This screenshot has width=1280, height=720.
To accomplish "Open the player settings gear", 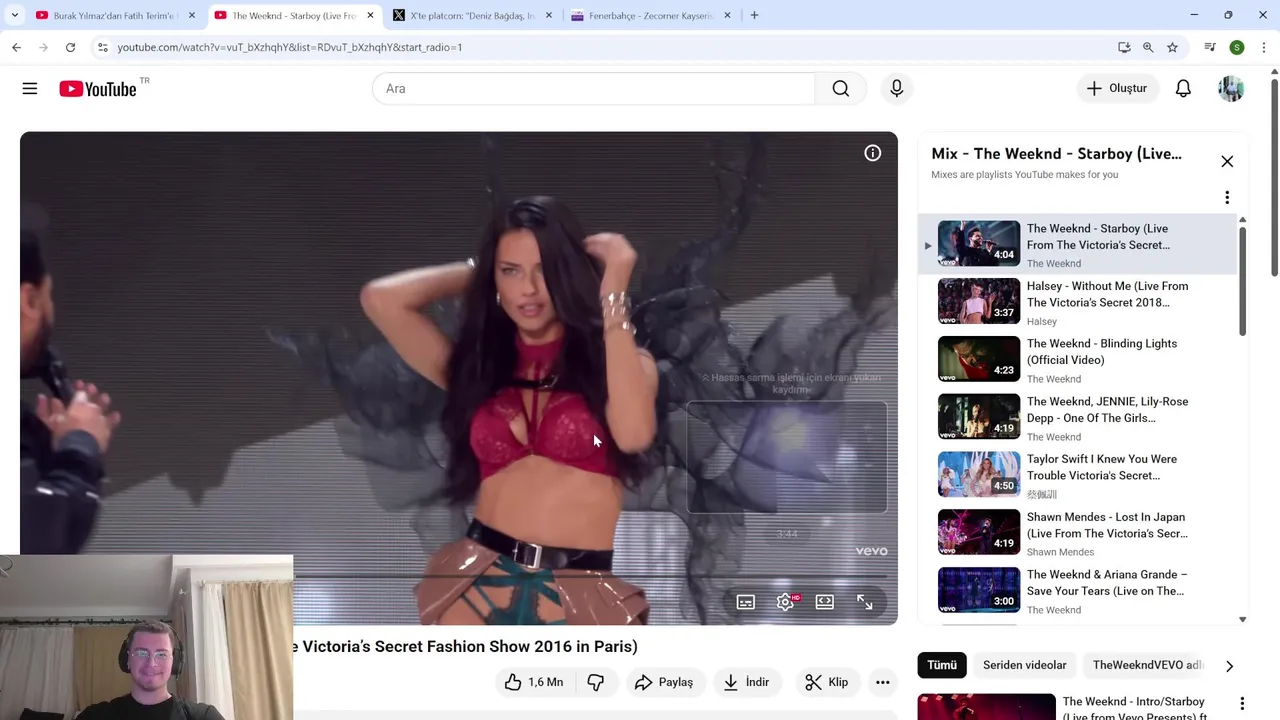I will [x=785, y=602].
